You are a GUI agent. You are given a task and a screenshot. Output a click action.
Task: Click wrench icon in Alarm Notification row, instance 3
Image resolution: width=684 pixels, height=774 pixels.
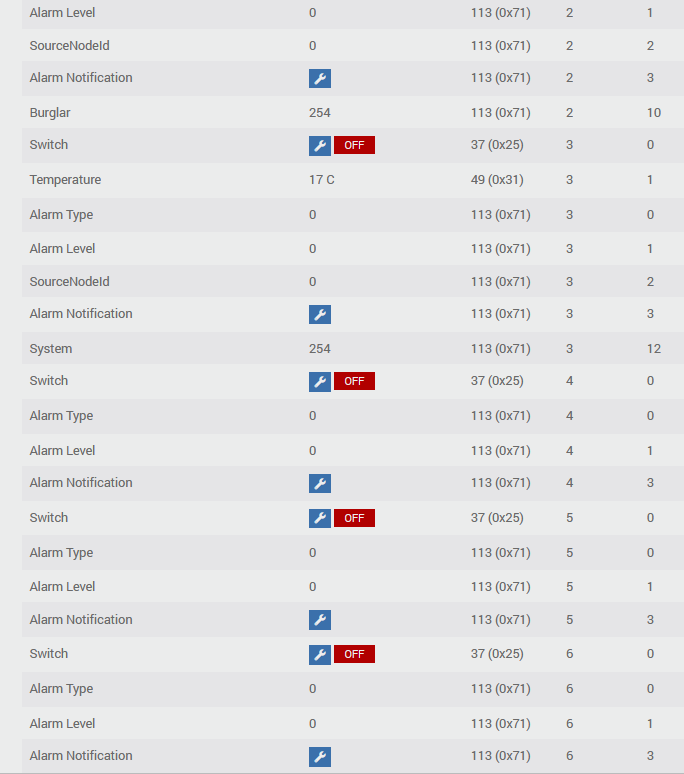pyautogui.click(x=320, y=315)
